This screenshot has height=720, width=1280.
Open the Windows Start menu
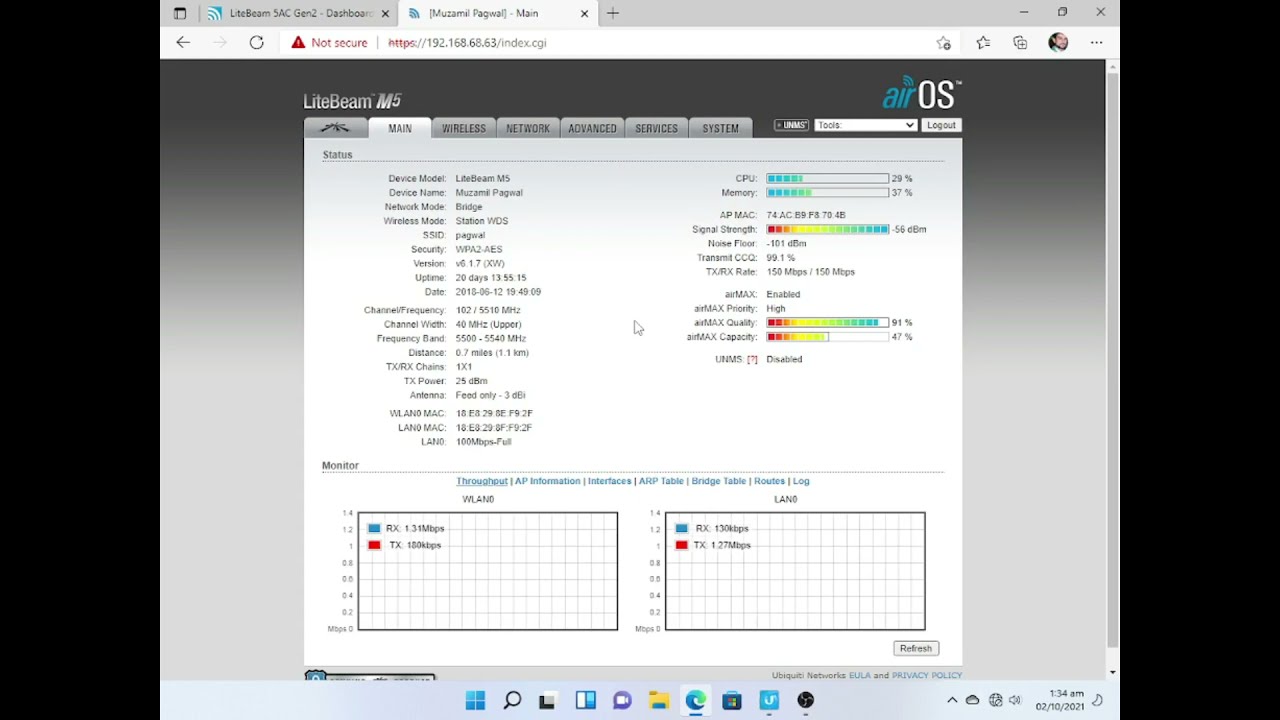[475, 700]
